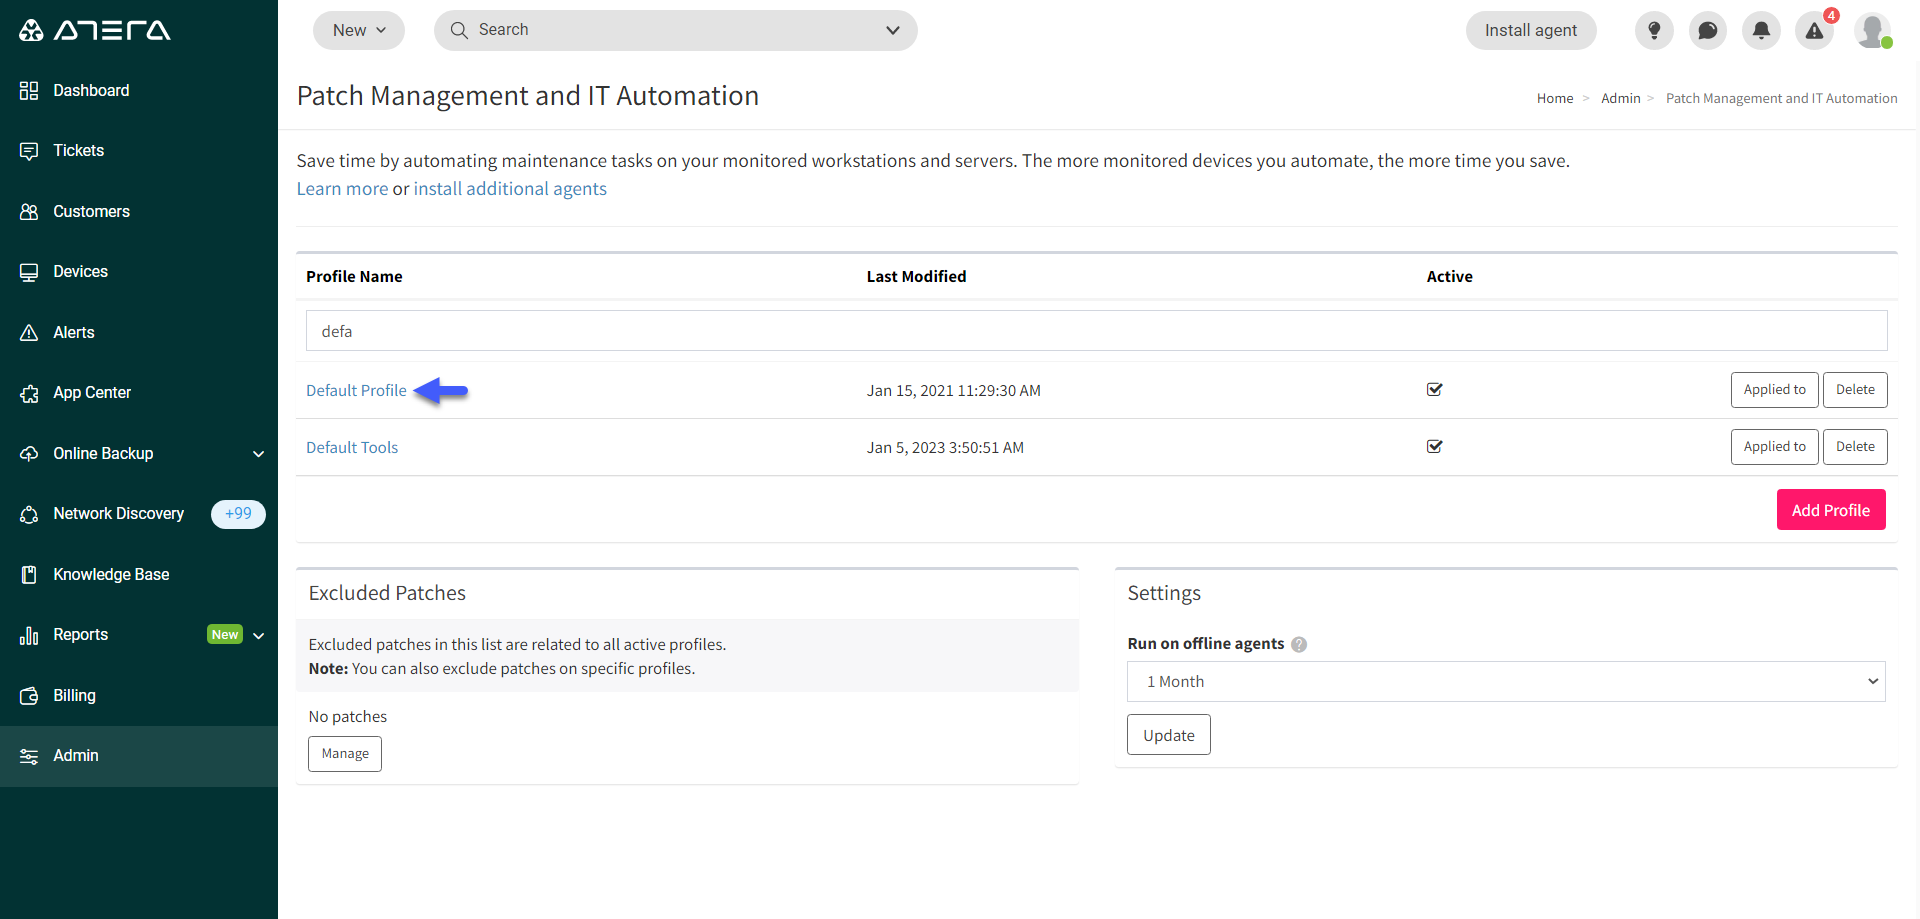Toggle the Active checkbox for Default Tools

coord(1434,447)
